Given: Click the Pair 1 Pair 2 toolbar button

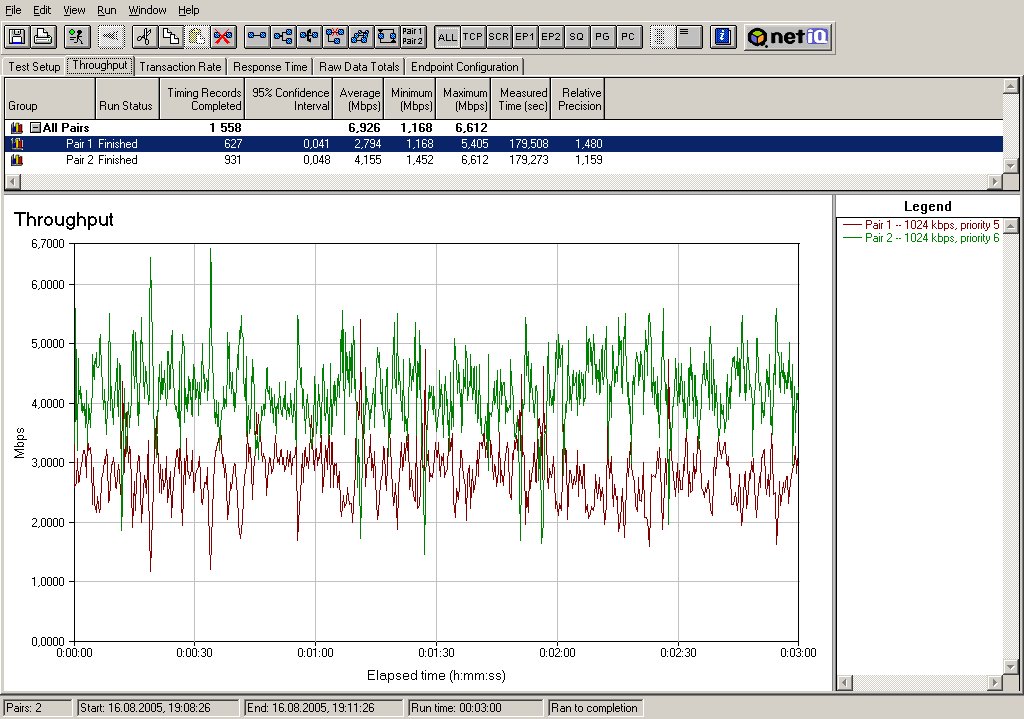Looking at the screenshot, I should (412, 37).
